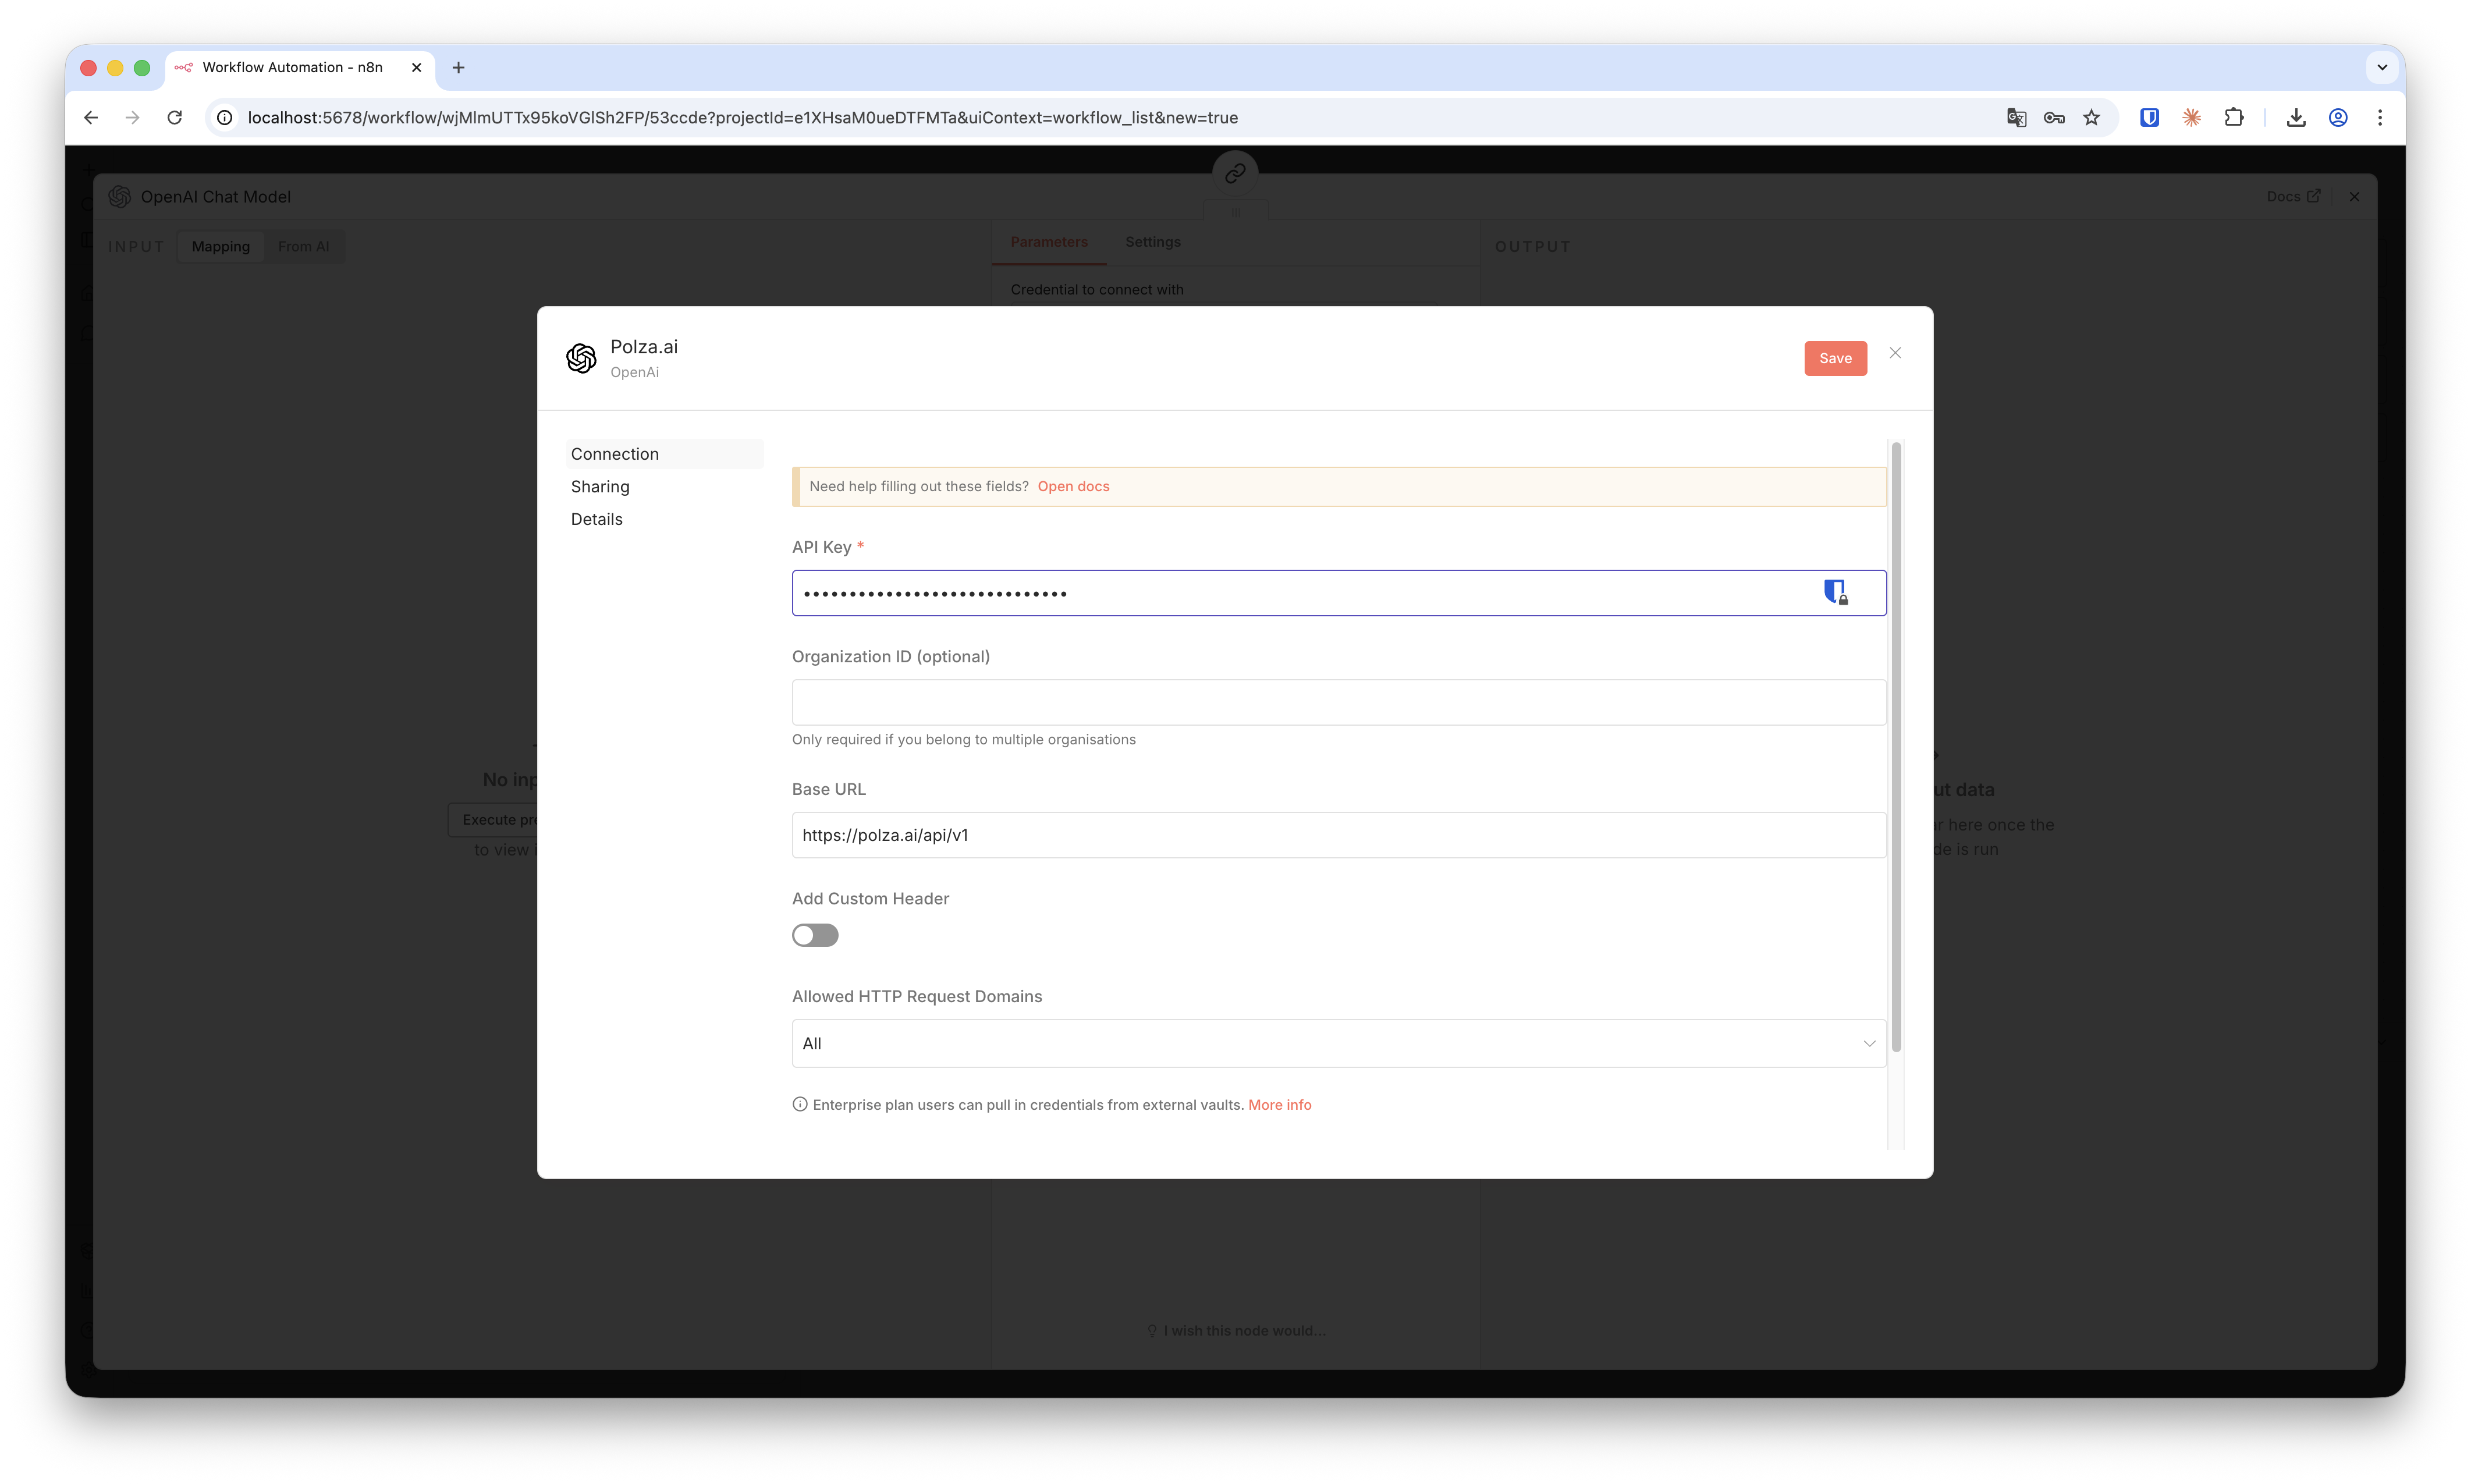This screenshot has height=1484, width=2471.
Task: Select Mapping input mode
Action: [221, 247]
